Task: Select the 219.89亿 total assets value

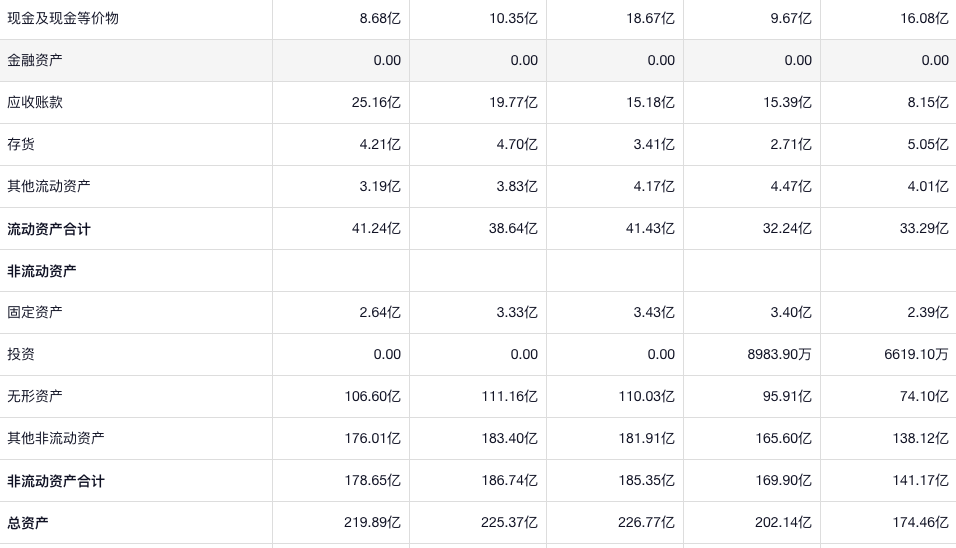Action: pyautogui.click(x=372, y=522)
